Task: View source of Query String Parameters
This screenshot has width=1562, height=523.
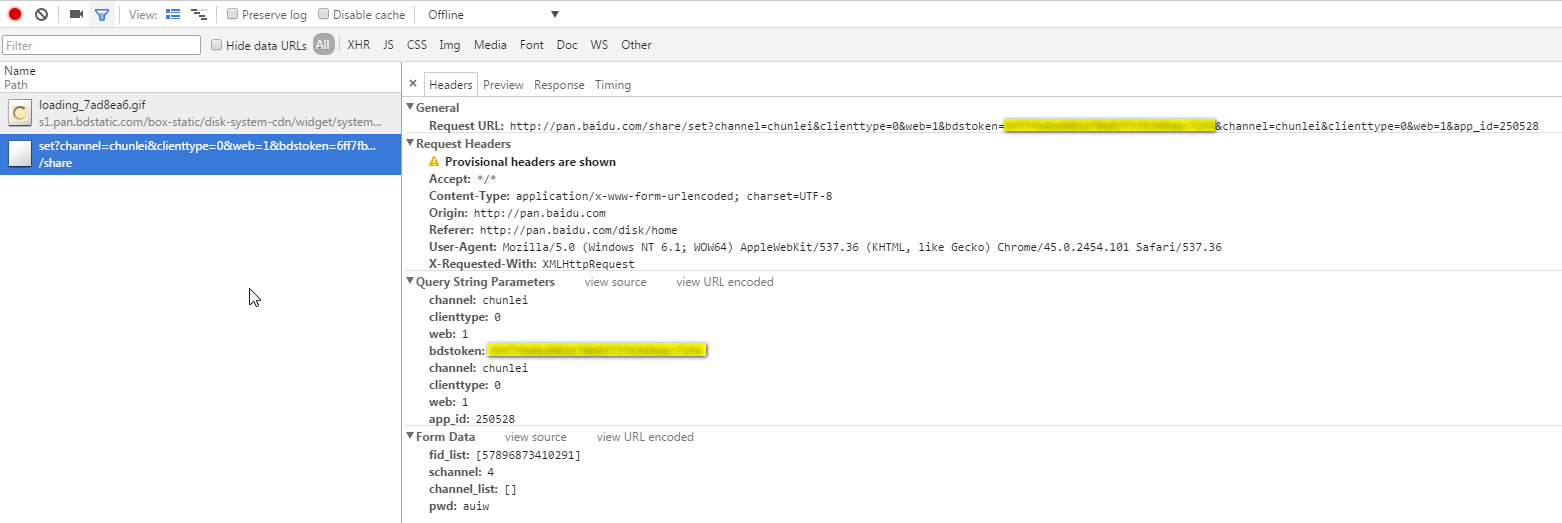Action: [x=616, y=282]
